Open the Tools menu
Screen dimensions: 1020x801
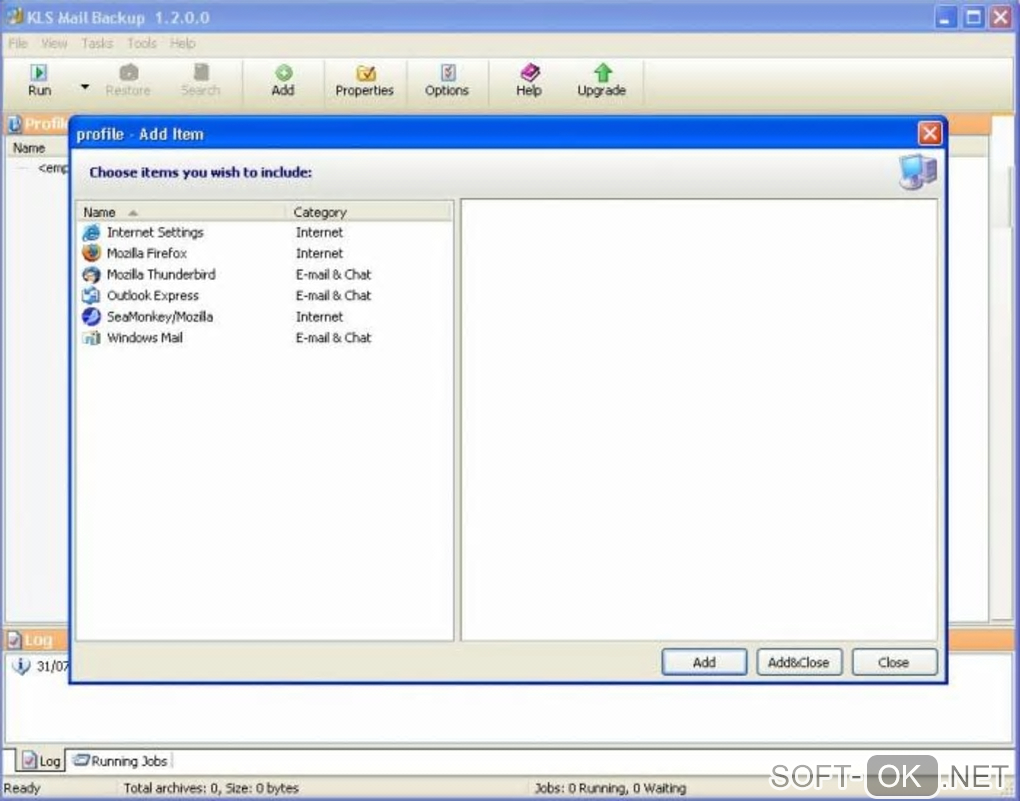click(141, 44)
